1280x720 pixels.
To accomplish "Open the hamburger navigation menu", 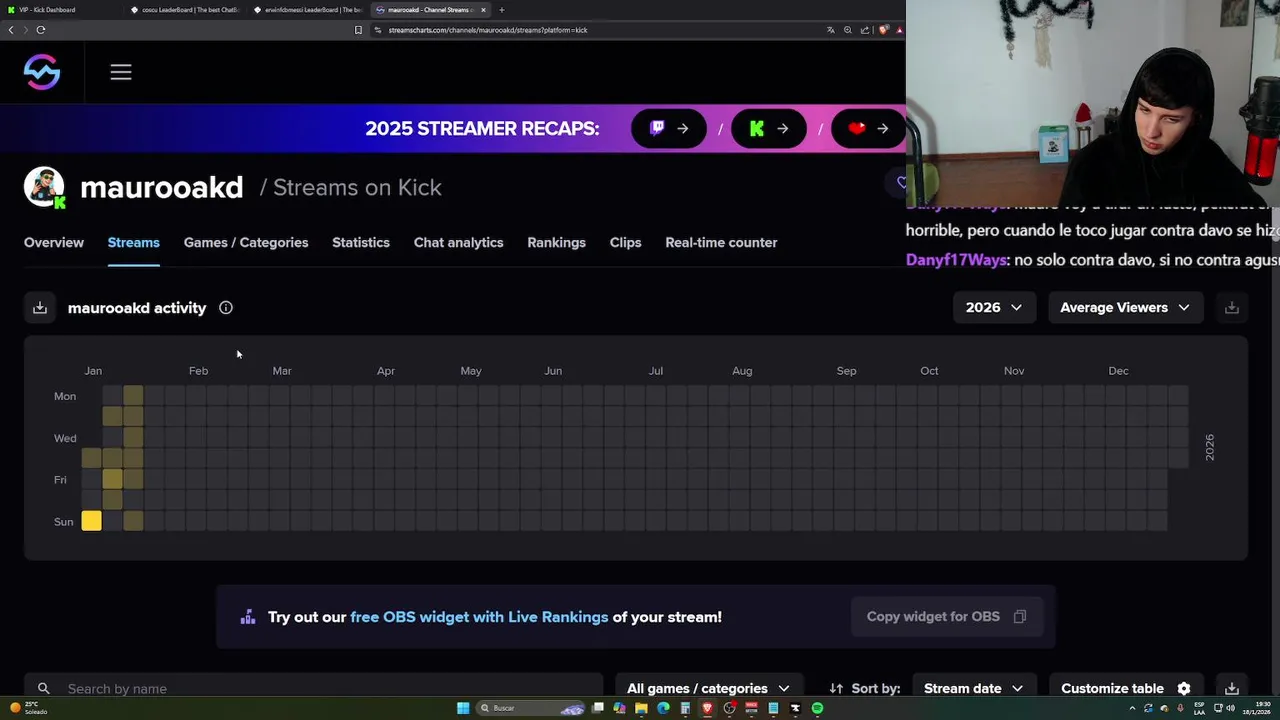I will (121, 72).
